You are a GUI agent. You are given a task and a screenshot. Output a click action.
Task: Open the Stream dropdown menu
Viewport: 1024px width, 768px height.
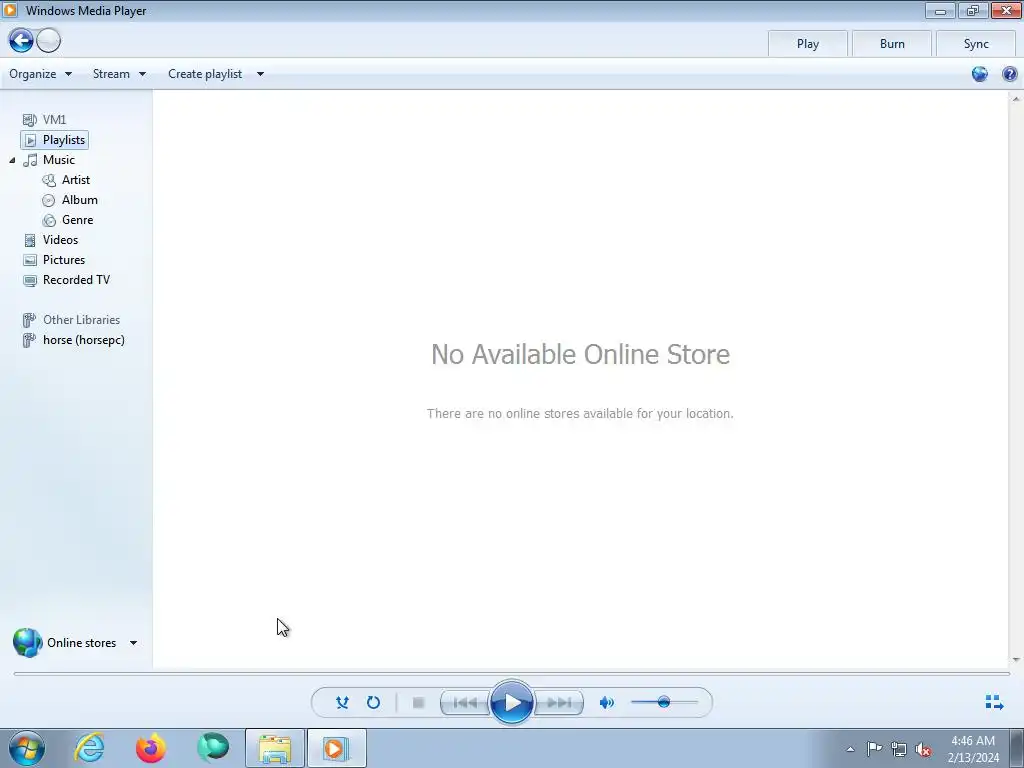[120, 74]
